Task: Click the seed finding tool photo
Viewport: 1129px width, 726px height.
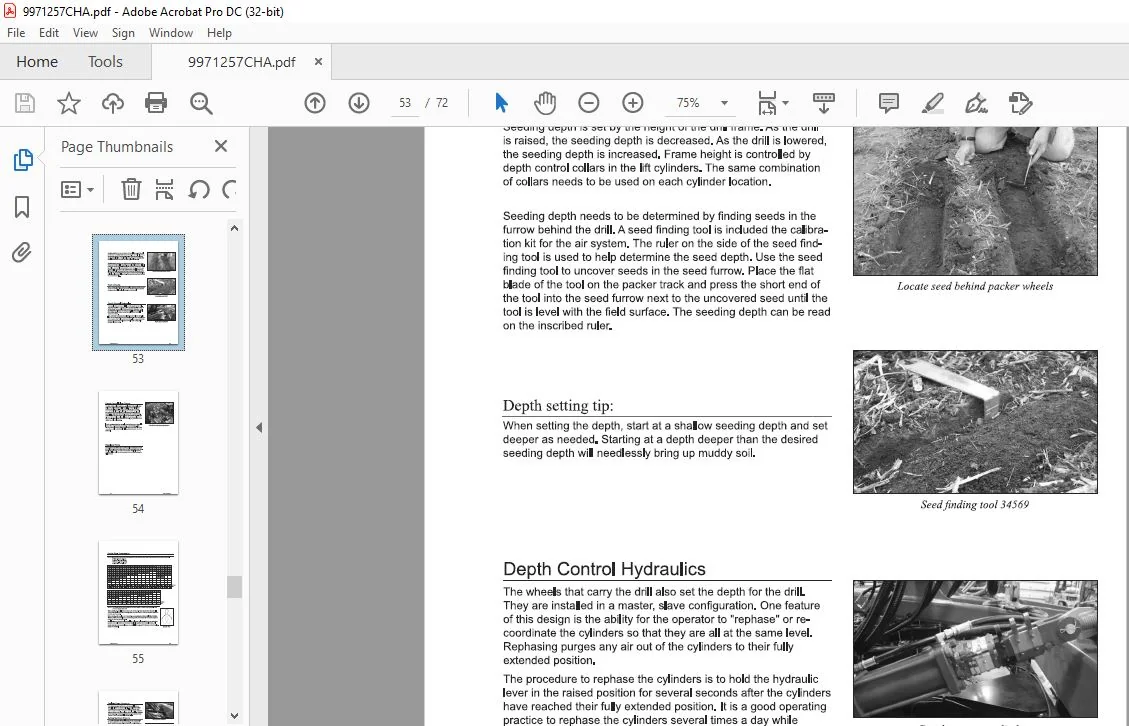Action: coord(975,422)
